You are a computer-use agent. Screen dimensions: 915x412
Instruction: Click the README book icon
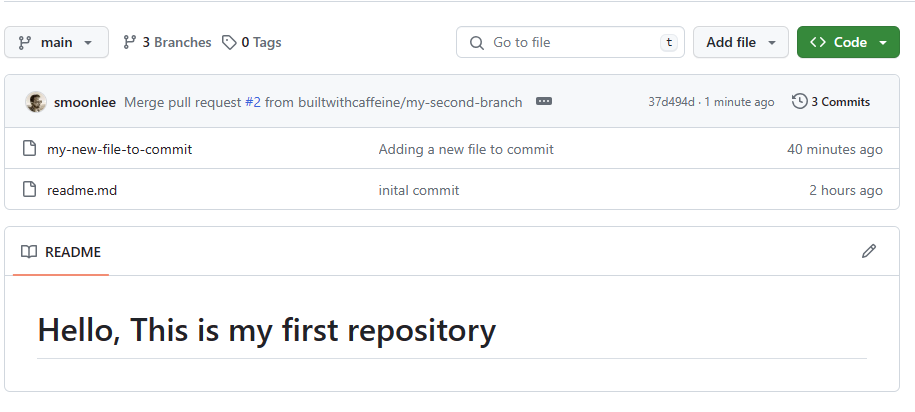pyautogui.click(x=29, y=252)
